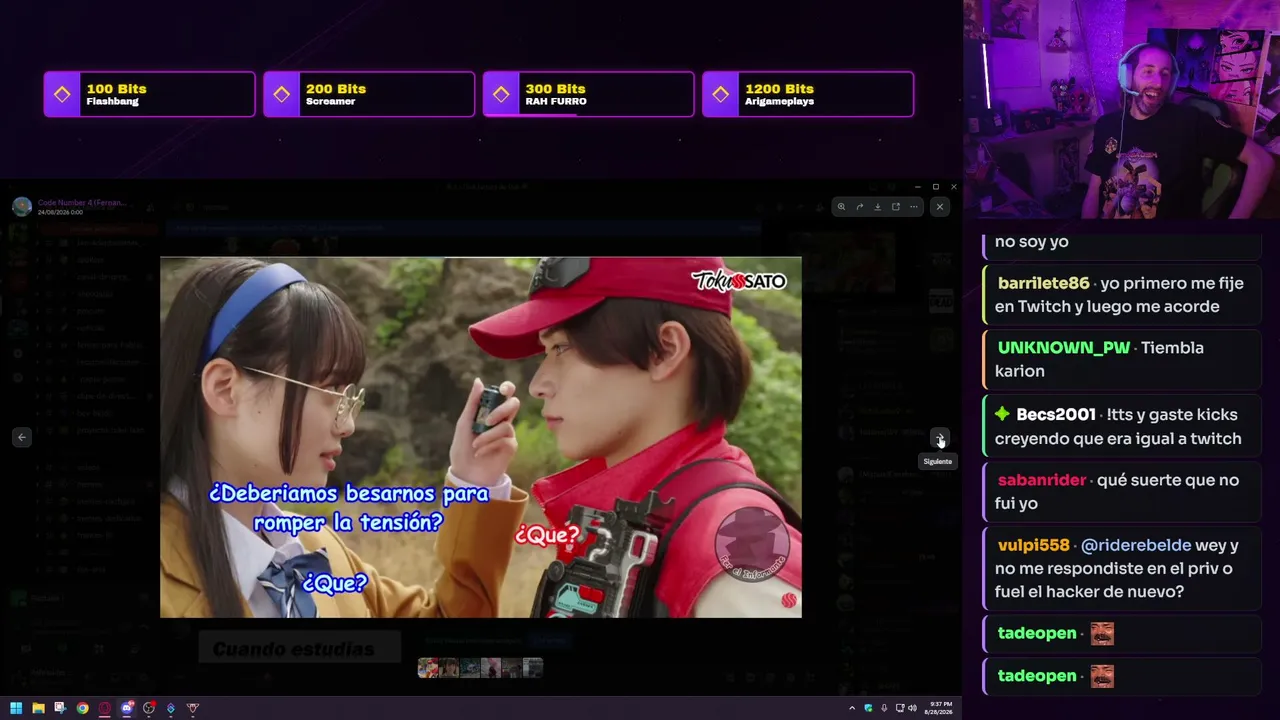
Task: Click the green badge beside Becs2001
Action: [1002, 414]
